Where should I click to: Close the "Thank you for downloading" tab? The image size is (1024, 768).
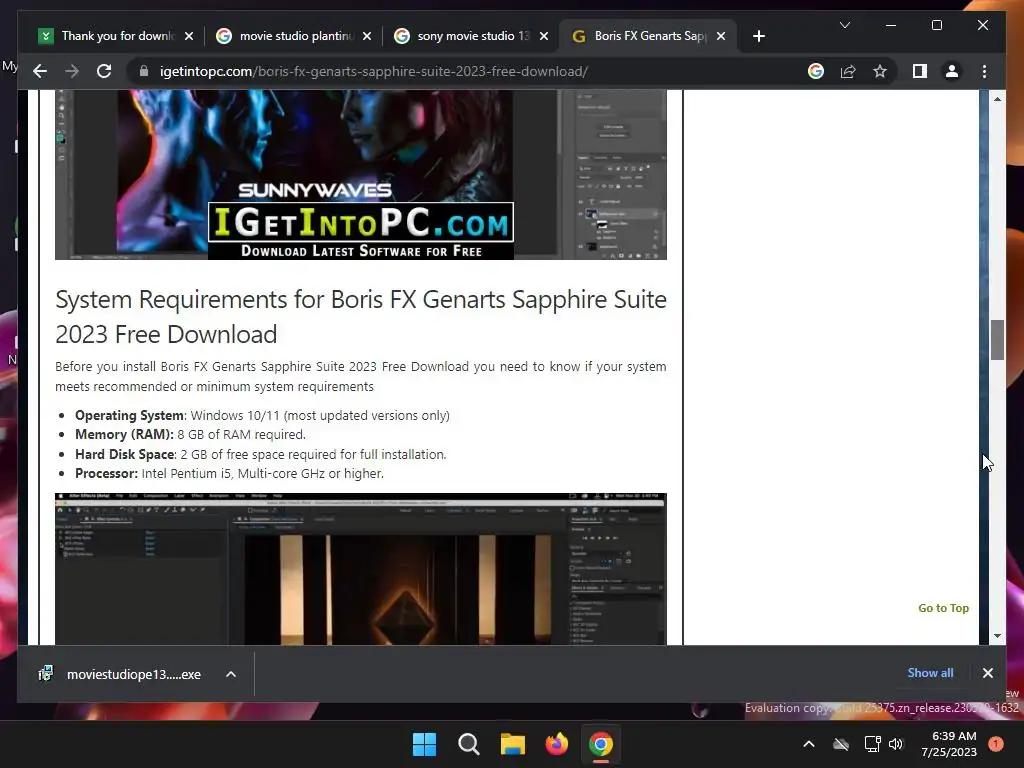pyautogui.click(x=189, y=36)
